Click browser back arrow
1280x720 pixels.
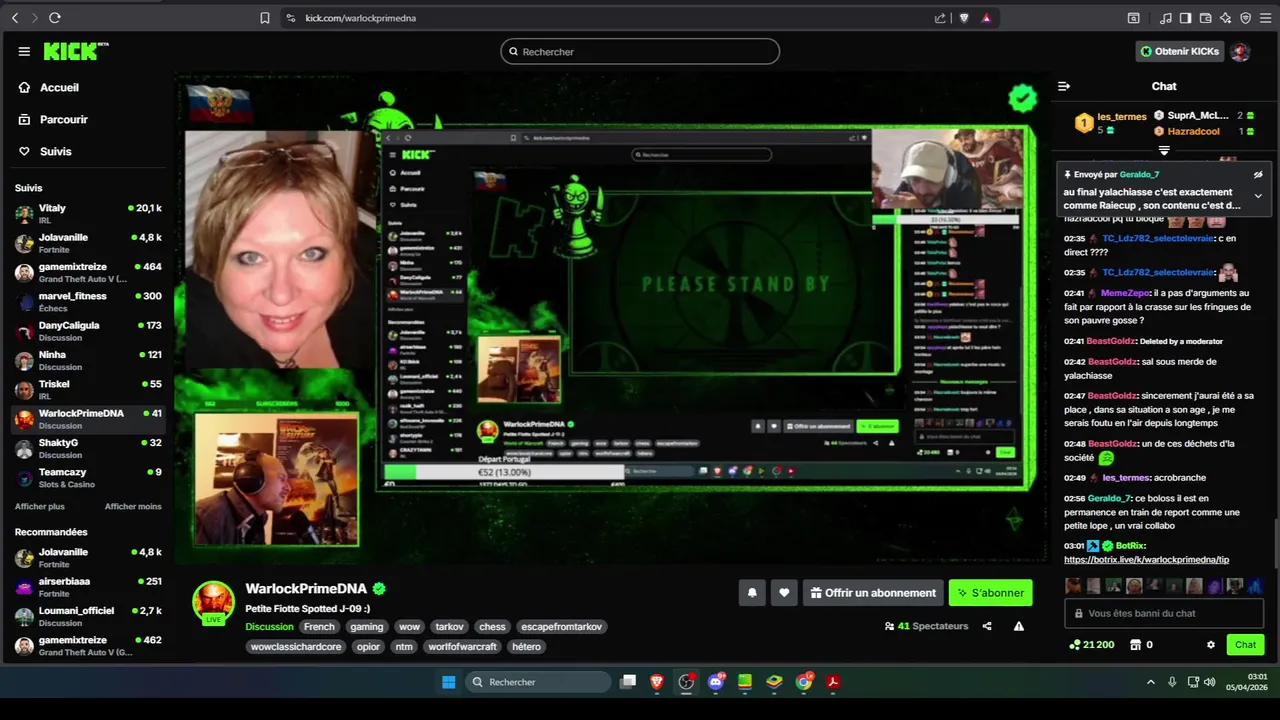click(15, 18)
